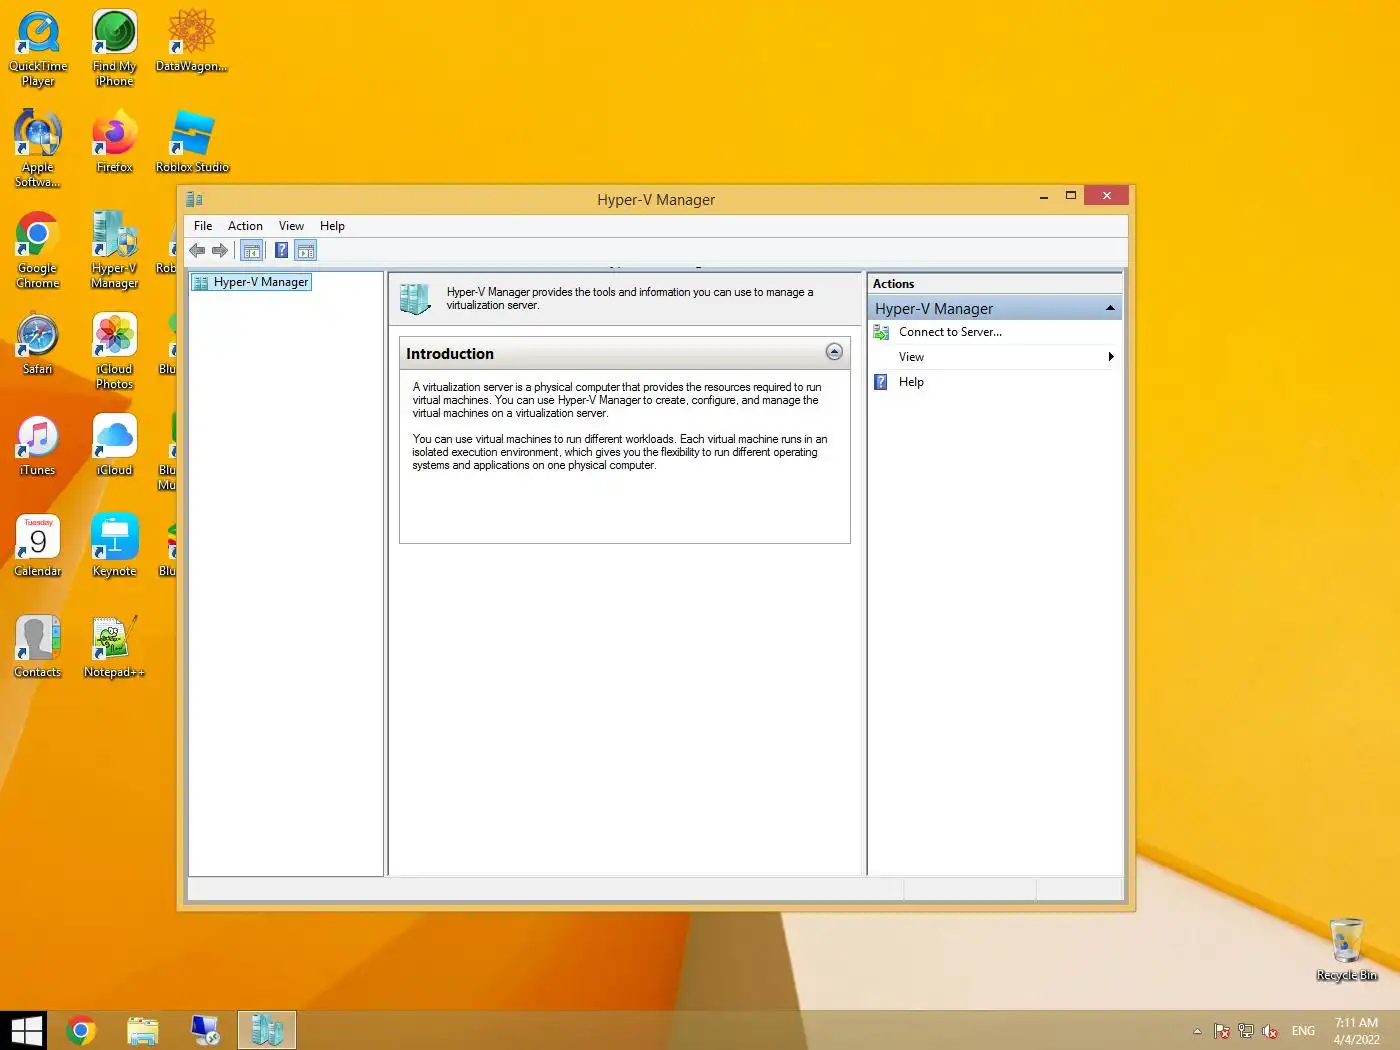Image resolution: width=1400 pixels, height=1050 pixels.
Task: Open Keynote desktop shortcut
Action: point(115,547)
